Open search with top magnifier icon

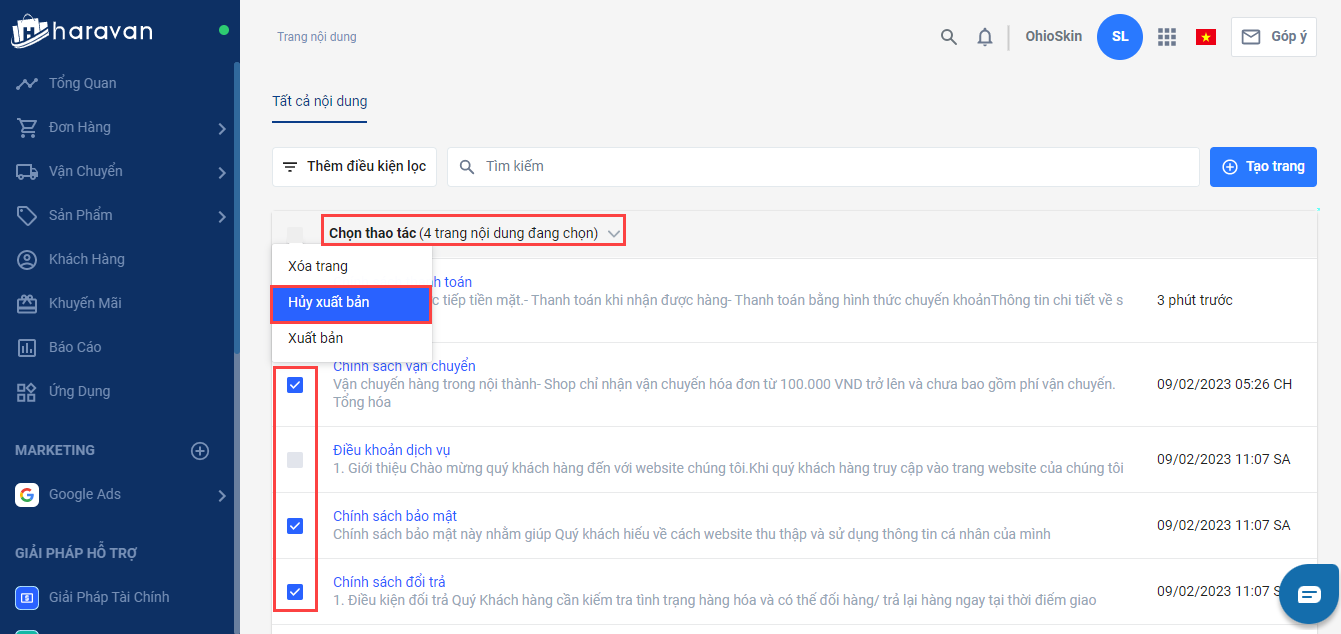(949, 37)
